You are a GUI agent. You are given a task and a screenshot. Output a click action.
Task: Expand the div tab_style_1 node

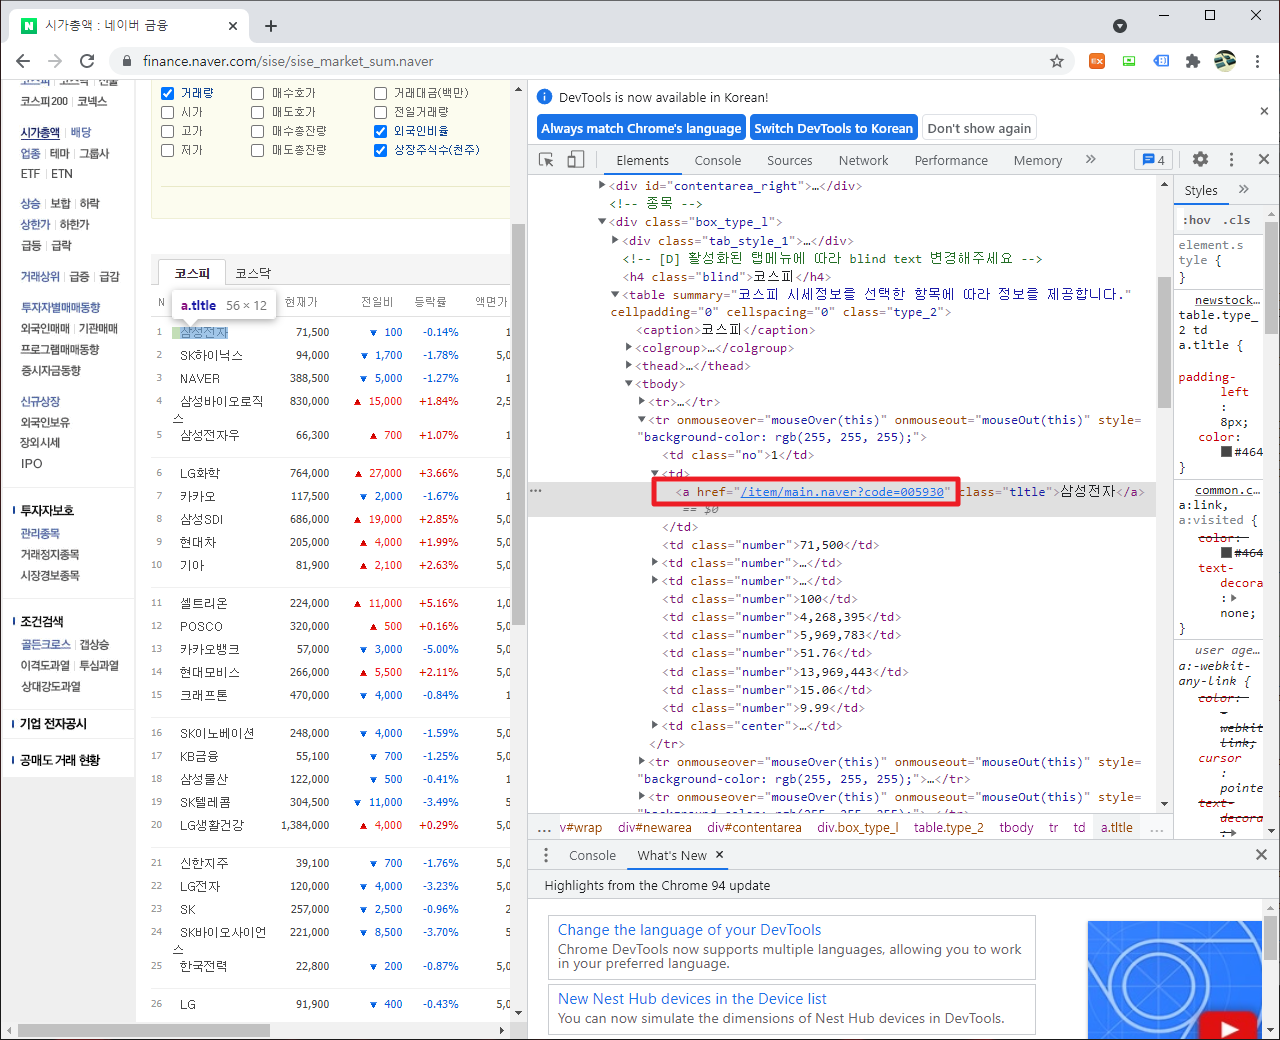tap(615, 240)
